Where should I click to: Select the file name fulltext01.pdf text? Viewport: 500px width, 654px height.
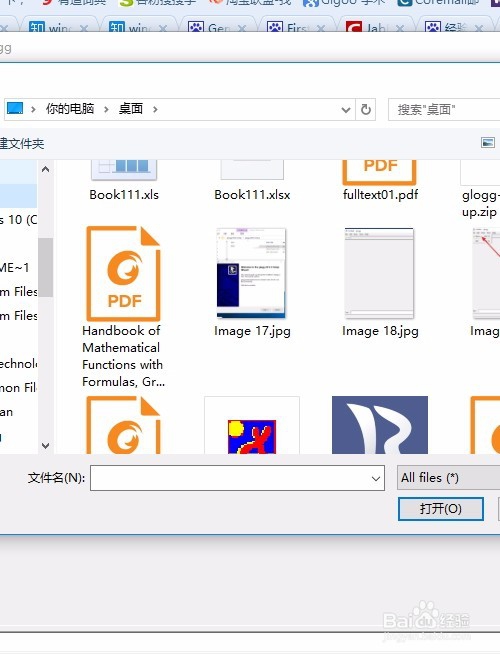380,195
